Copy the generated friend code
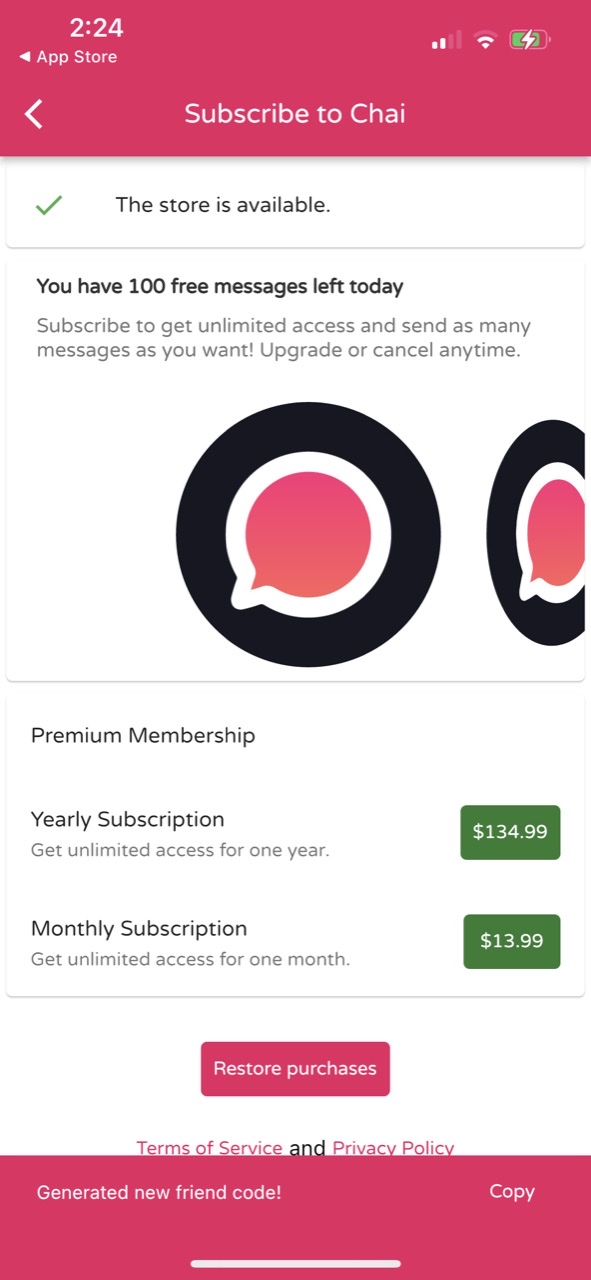 click(x=512, y=1191)
